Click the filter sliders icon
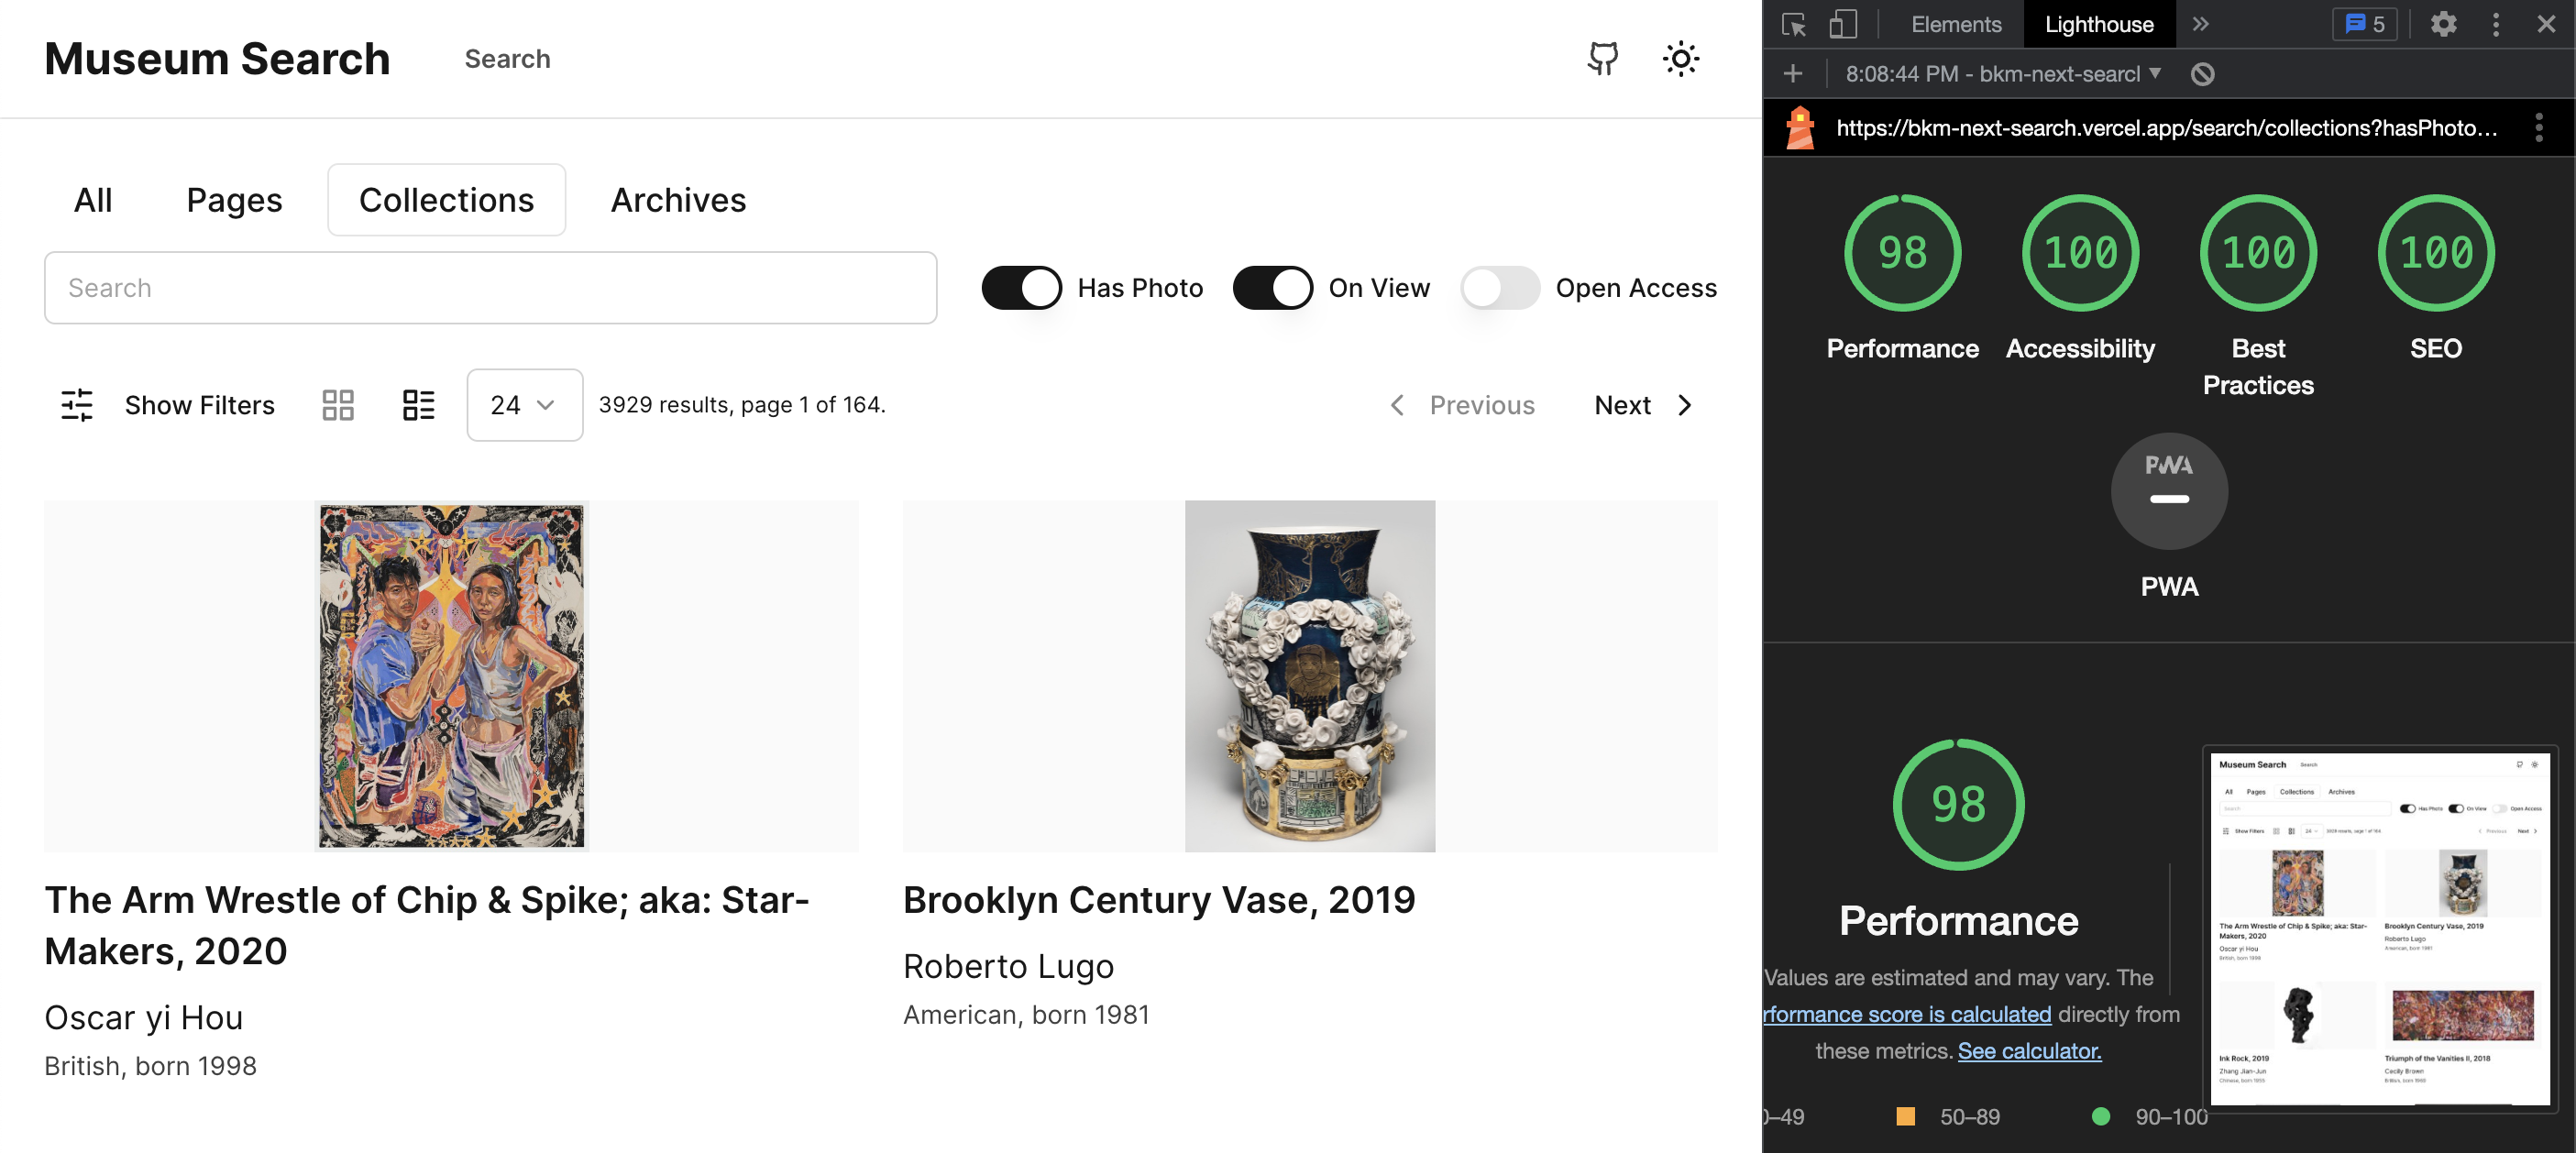2576x1153 pixels. [x=77, y=402]
